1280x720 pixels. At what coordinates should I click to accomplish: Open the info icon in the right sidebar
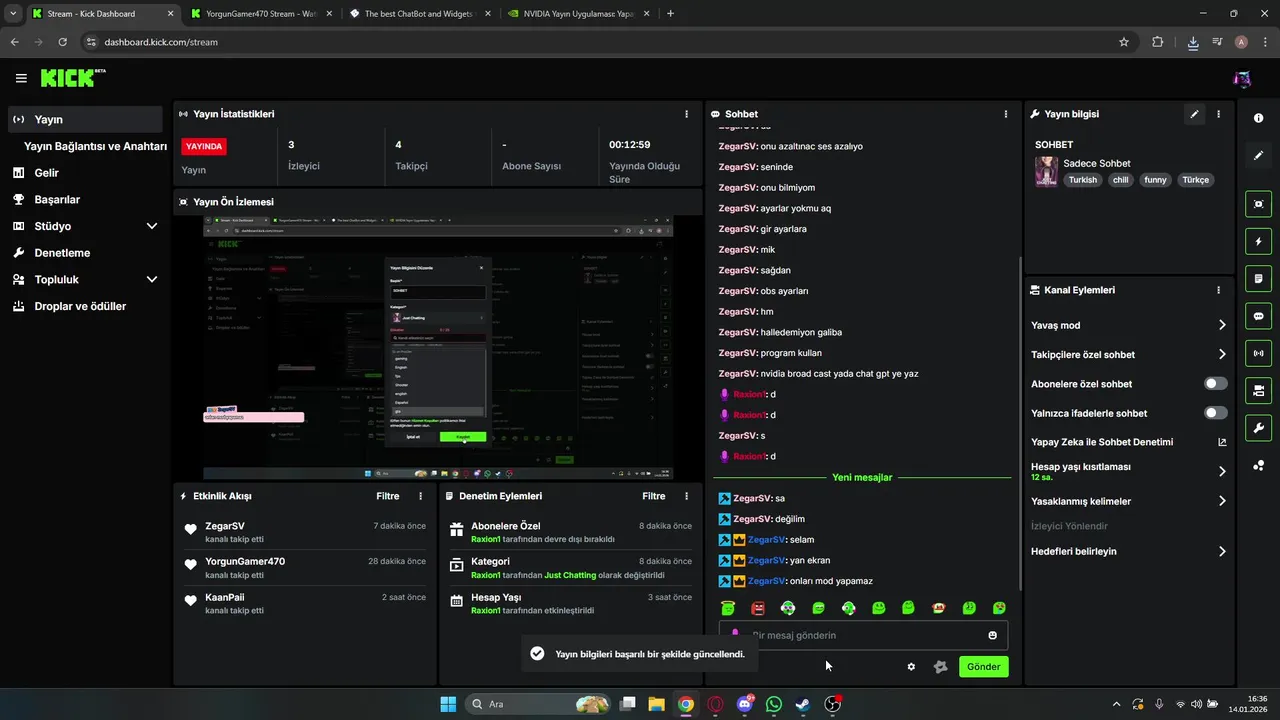pyautogui.click(x=1258, y=118)
